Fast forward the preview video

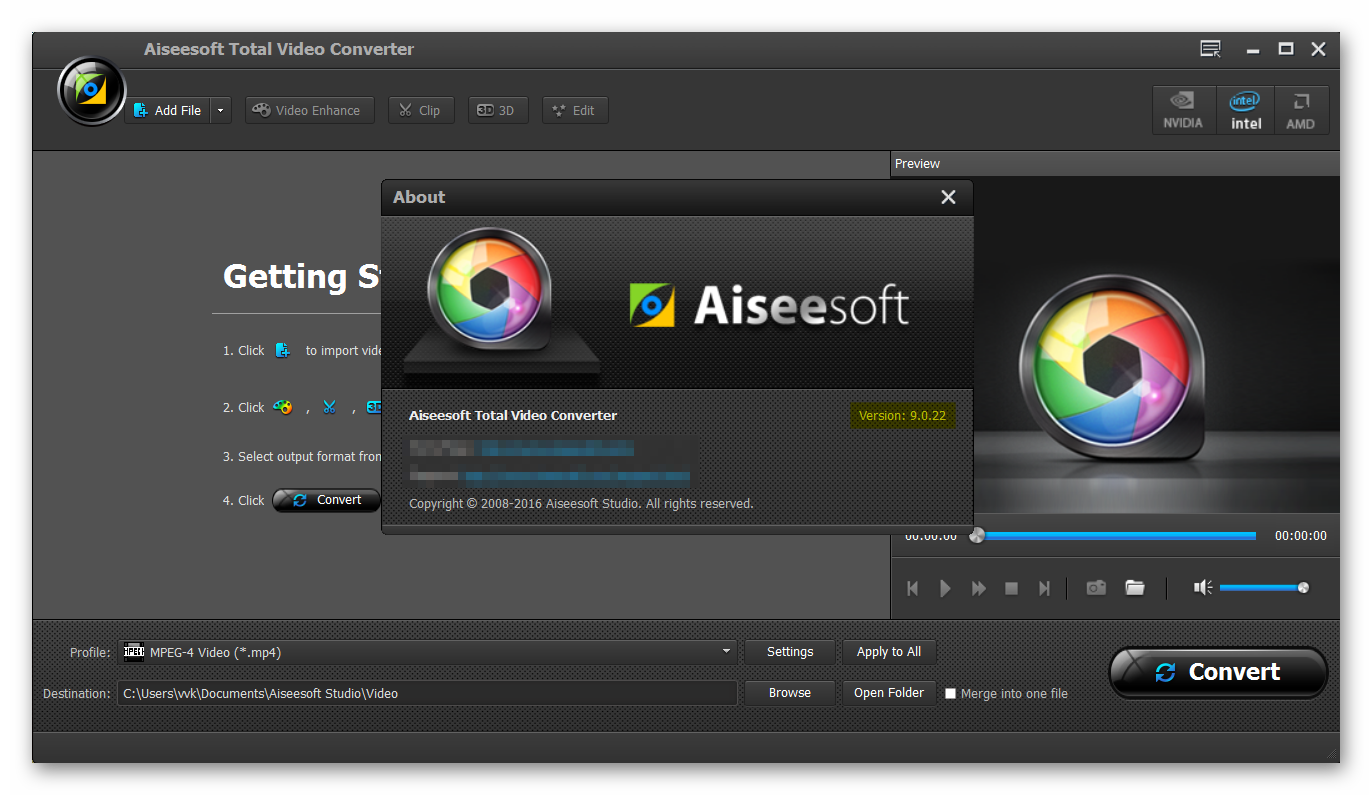click(x=979, y=588)
